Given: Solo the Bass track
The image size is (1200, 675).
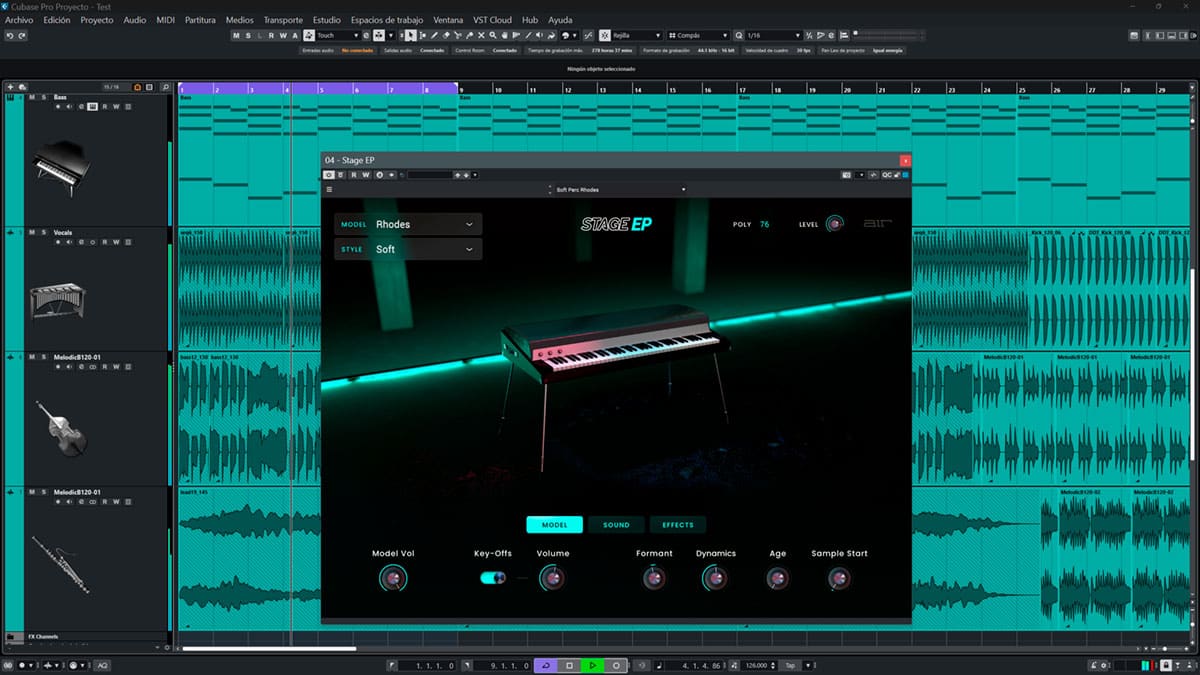Looking at the screenshot, I should pyautogui.click(x=44, y=97).
